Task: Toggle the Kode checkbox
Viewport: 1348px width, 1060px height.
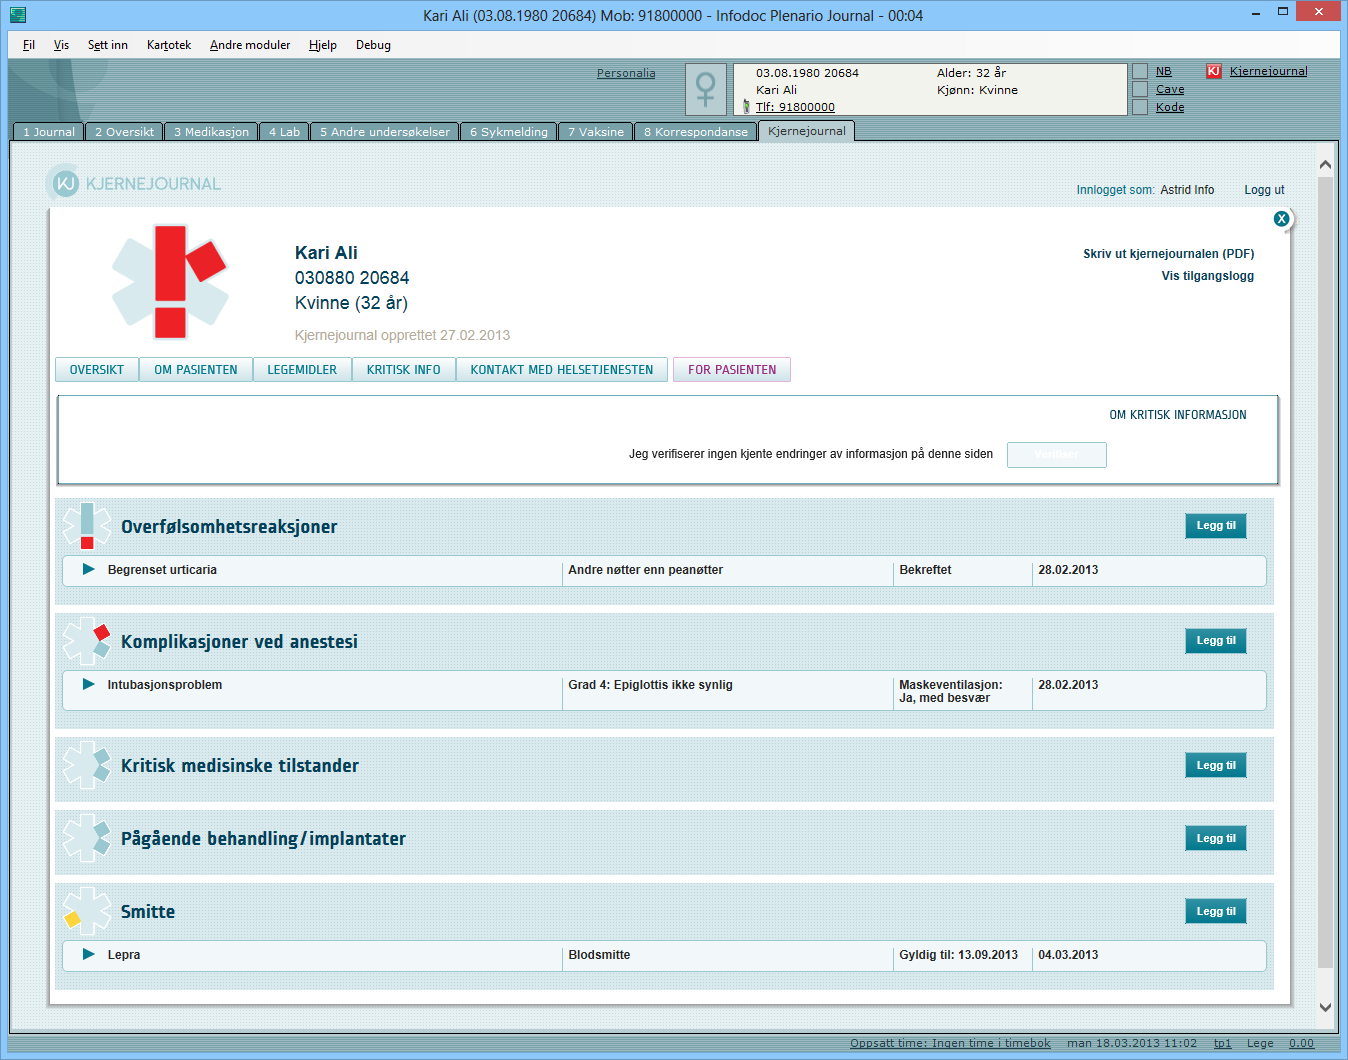Action: click(x=1140, y=107)
